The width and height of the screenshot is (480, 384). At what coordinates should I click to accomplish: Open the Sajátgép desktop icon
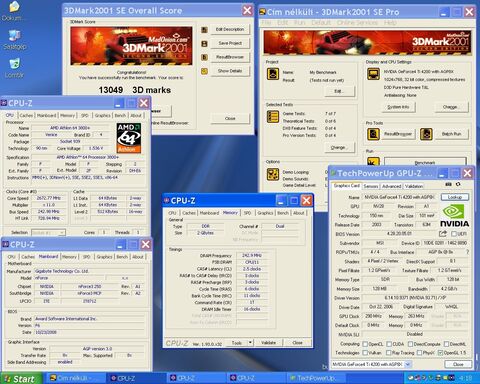coord(15,40)
